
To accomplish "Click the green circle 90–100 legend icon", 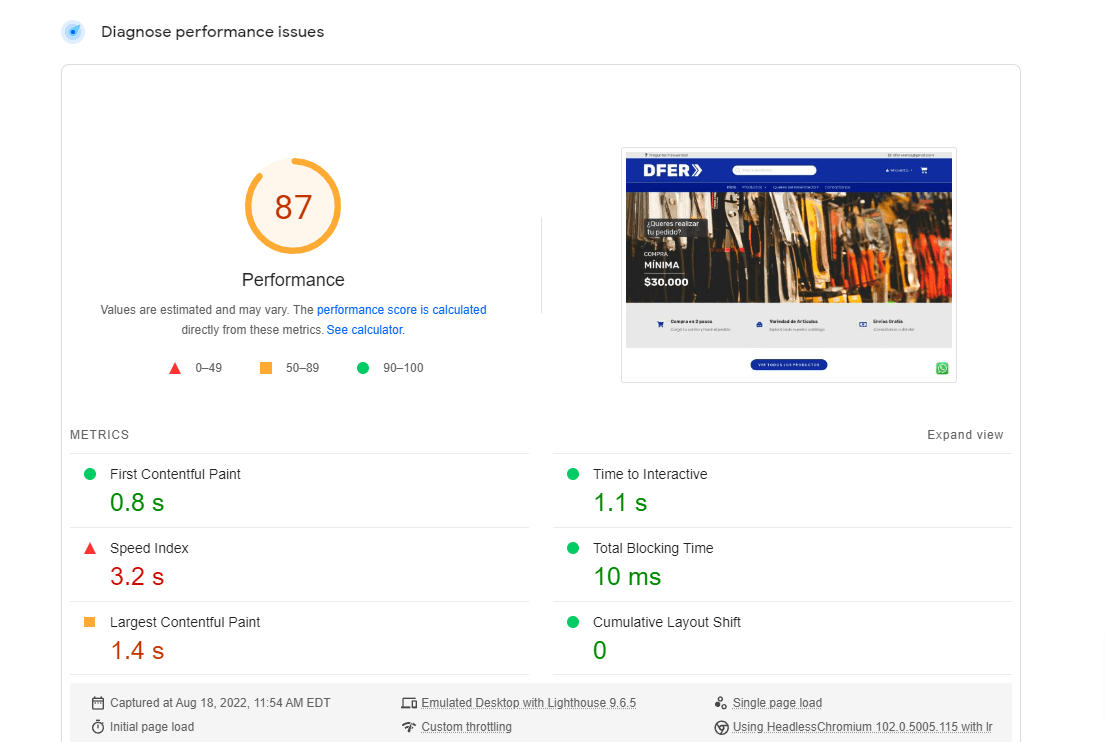I will [363, 368].
